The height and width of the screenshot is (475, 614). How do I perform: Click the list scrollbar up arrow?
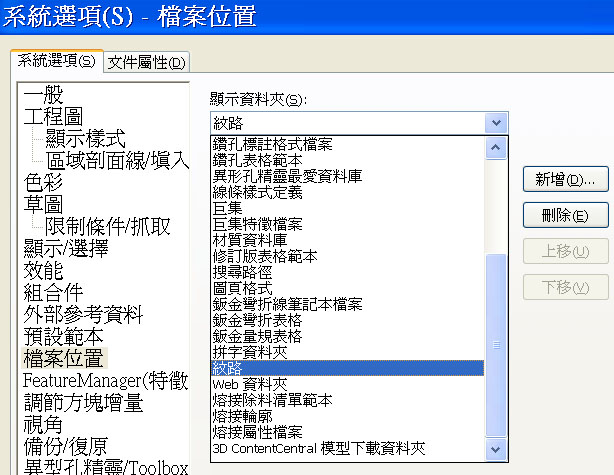point(496,148)
